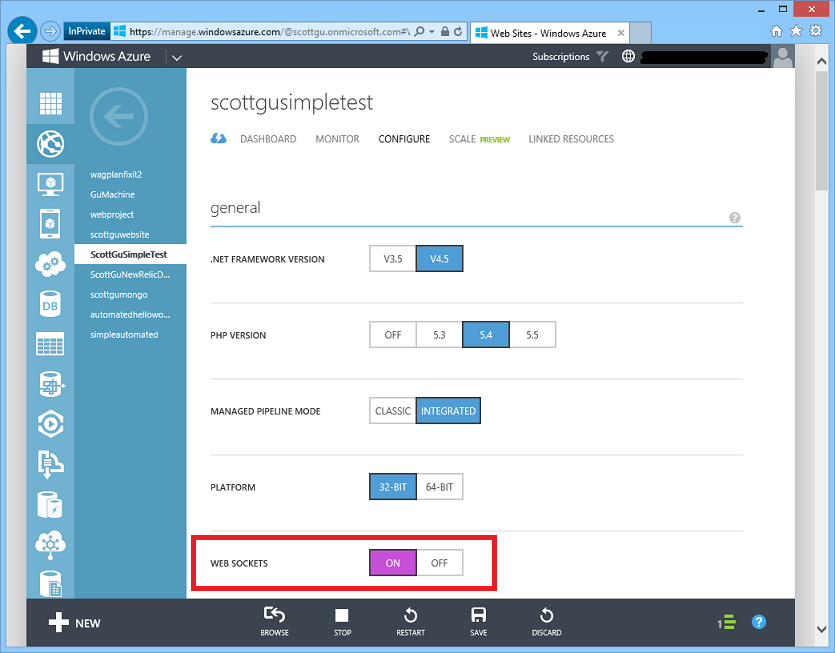This screenshot has width=835, height=653.
Task: Open Cloud Services gear-cloud icon in sidebar
Action: [51, 264]
